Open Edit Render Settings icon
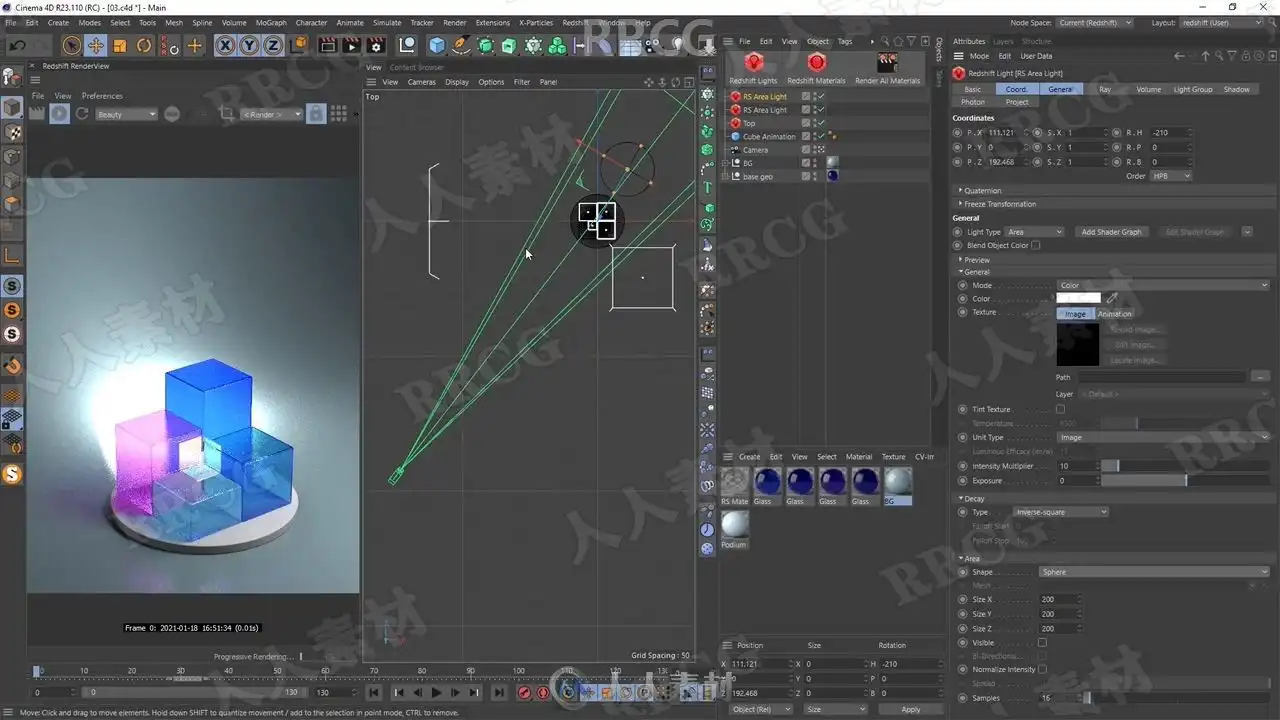The height and width of the screenshot is (720, 1280). [376, 45]
